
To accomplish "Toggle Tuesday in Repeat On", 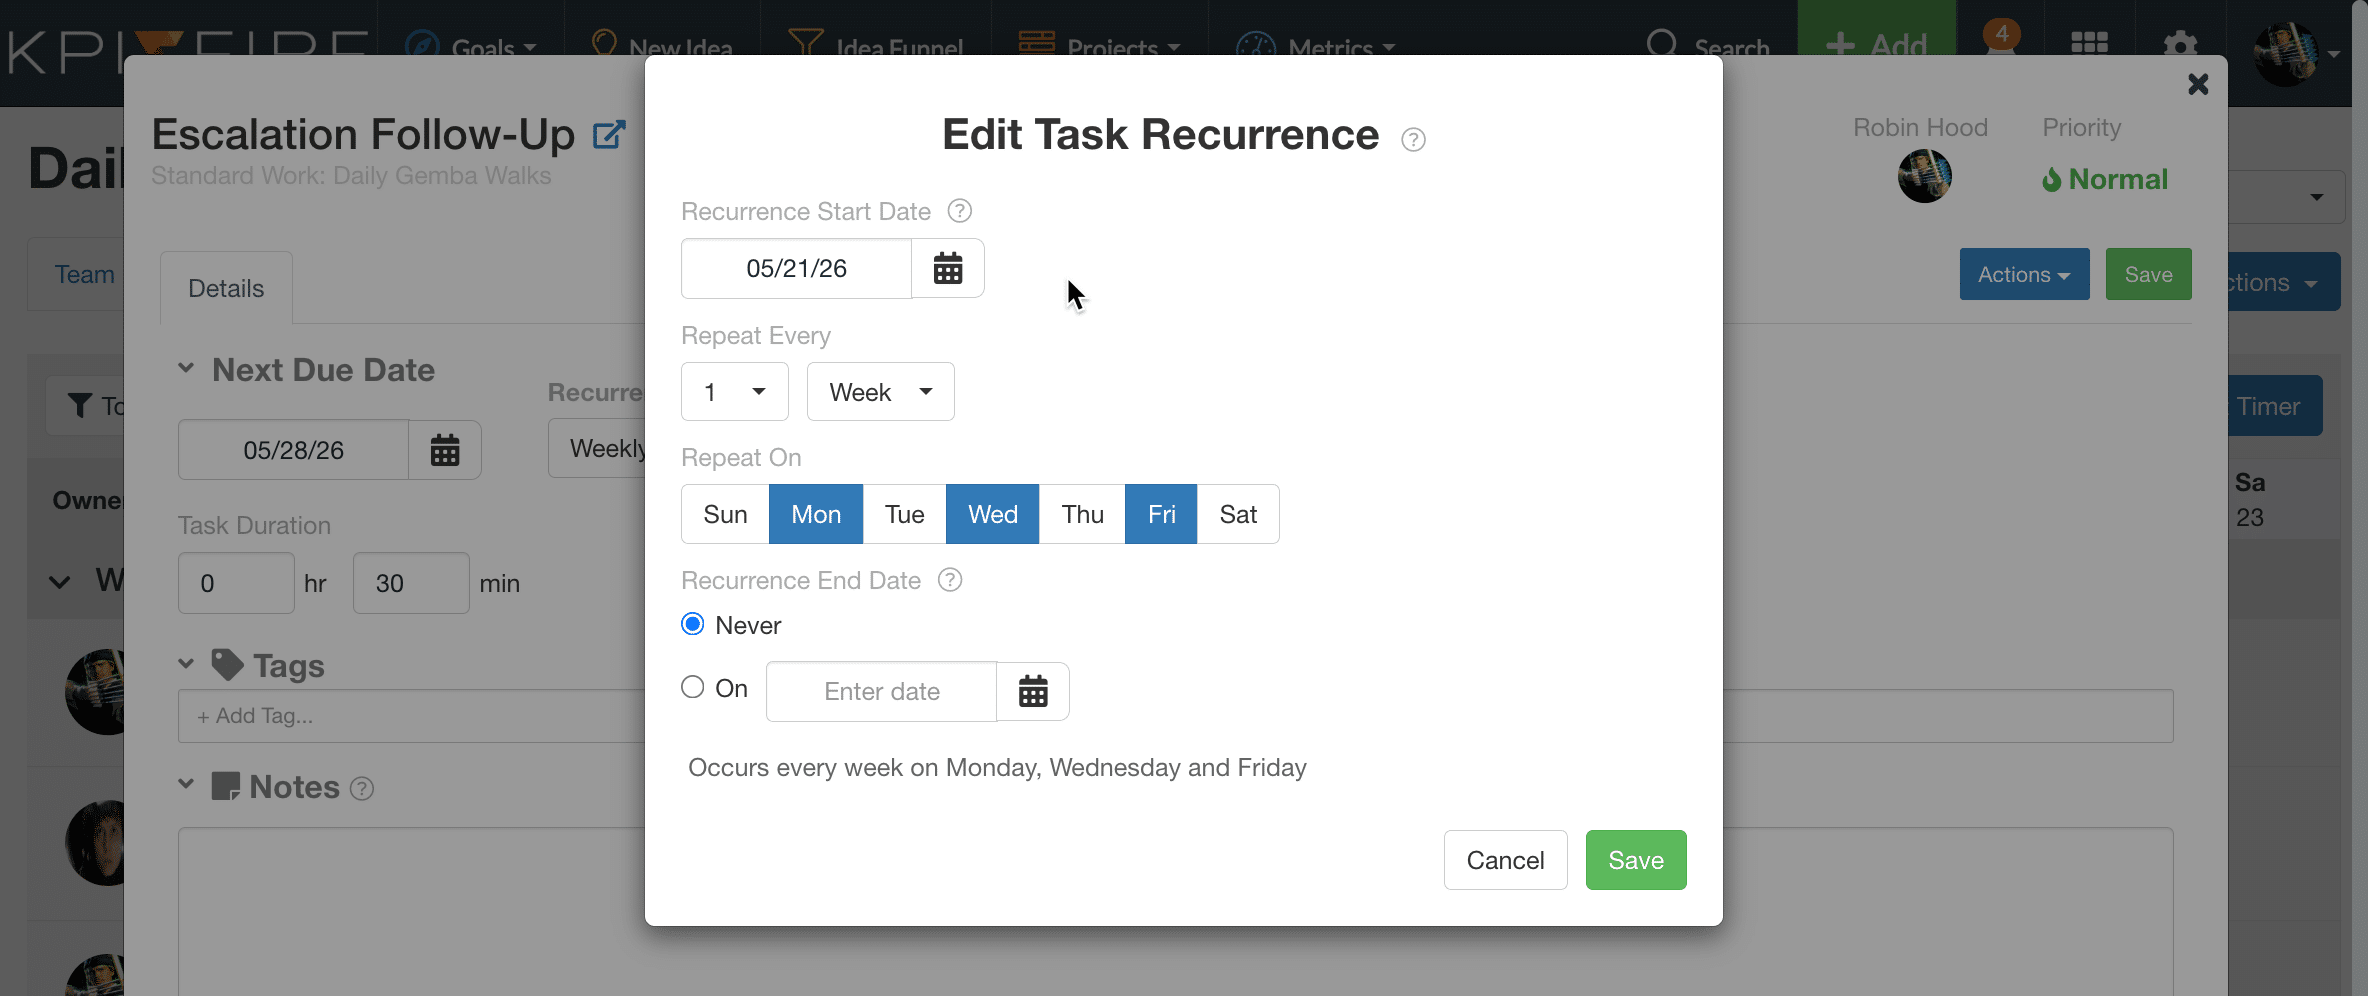I will (904, 514).
